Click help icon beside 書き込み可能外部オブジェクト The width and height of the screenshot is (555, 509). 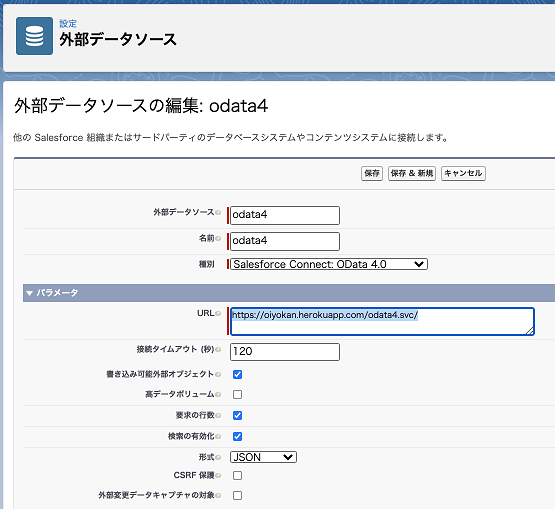coord(218,374)
